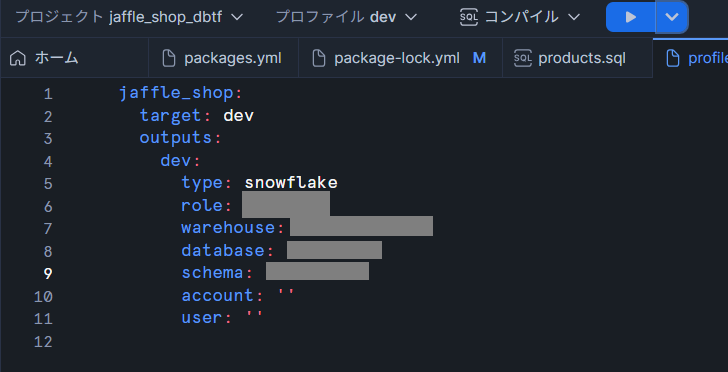Viewport: 728px width, 372px height.
Task: Click the SQL compile icon
Action: pyautogui.click(x=468, y=17)
